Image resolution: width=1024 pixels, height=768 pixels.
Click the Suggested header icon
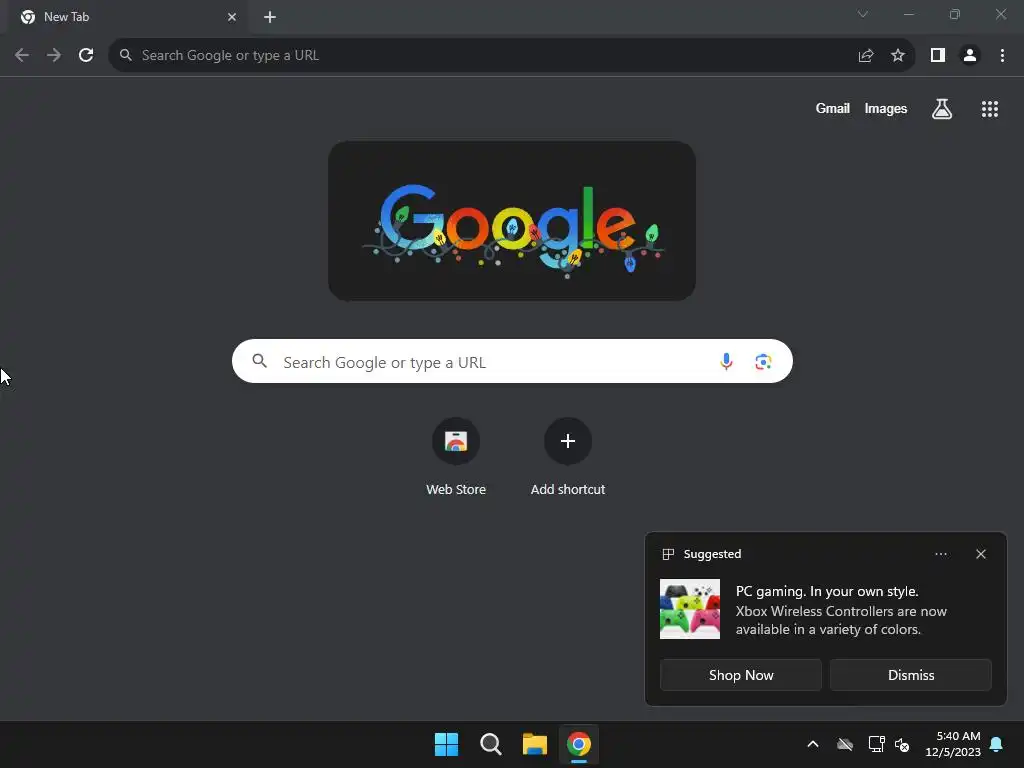(x=668, y=554)
